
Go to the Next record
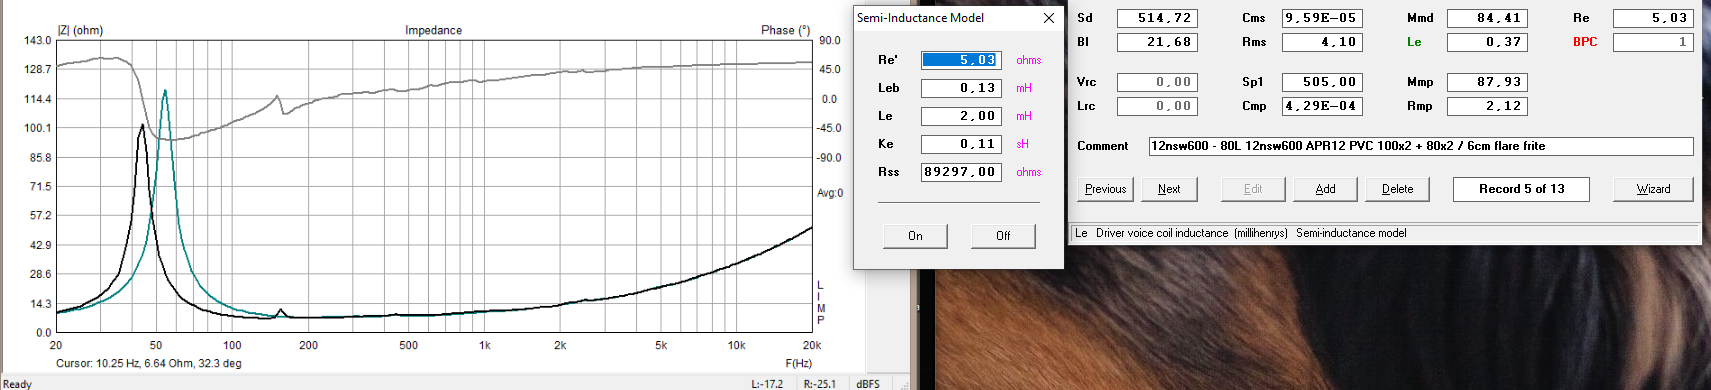(x=1169, y=189)
